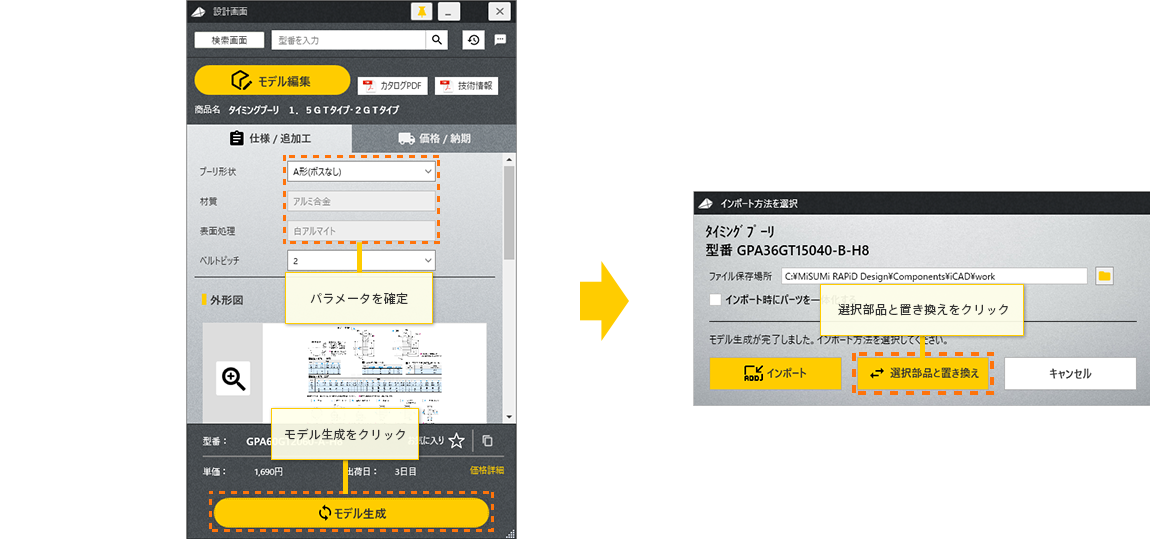Screen dimensions: 1150x539
Task: Open the カタログPDF document
Action: (x=392, y=86)
